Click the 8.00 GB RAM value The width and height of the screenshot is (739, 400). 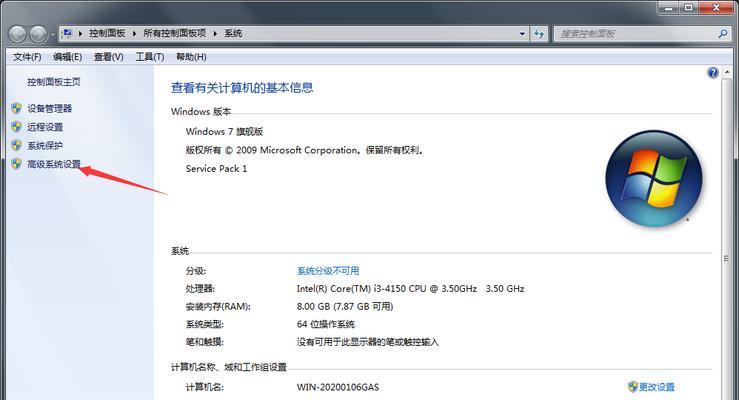click(x=345, y=306)
